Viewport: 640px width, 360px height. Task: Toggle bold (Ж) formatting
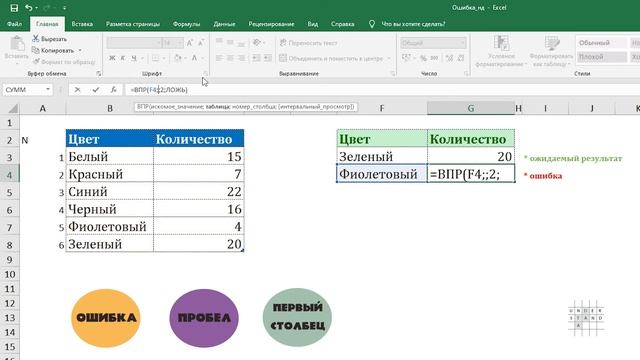point(112,58)
